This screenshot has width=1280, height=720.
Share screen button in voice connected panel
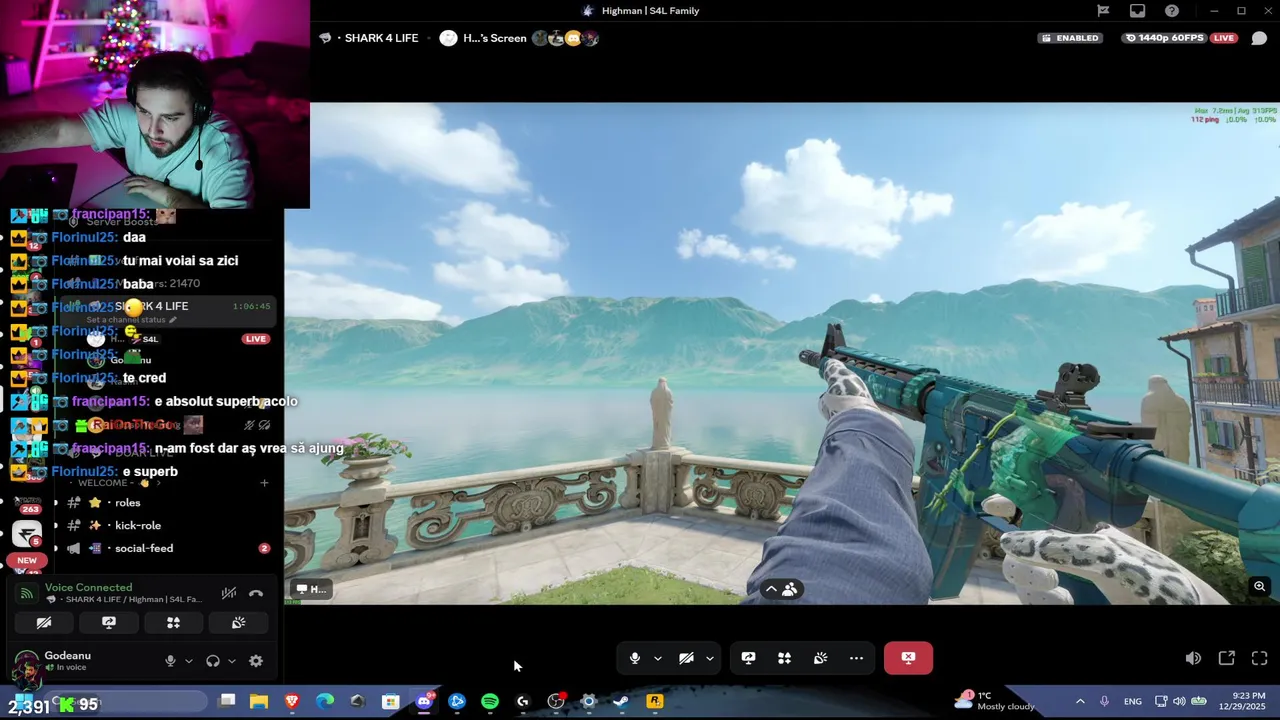click(x=109, y=622)
